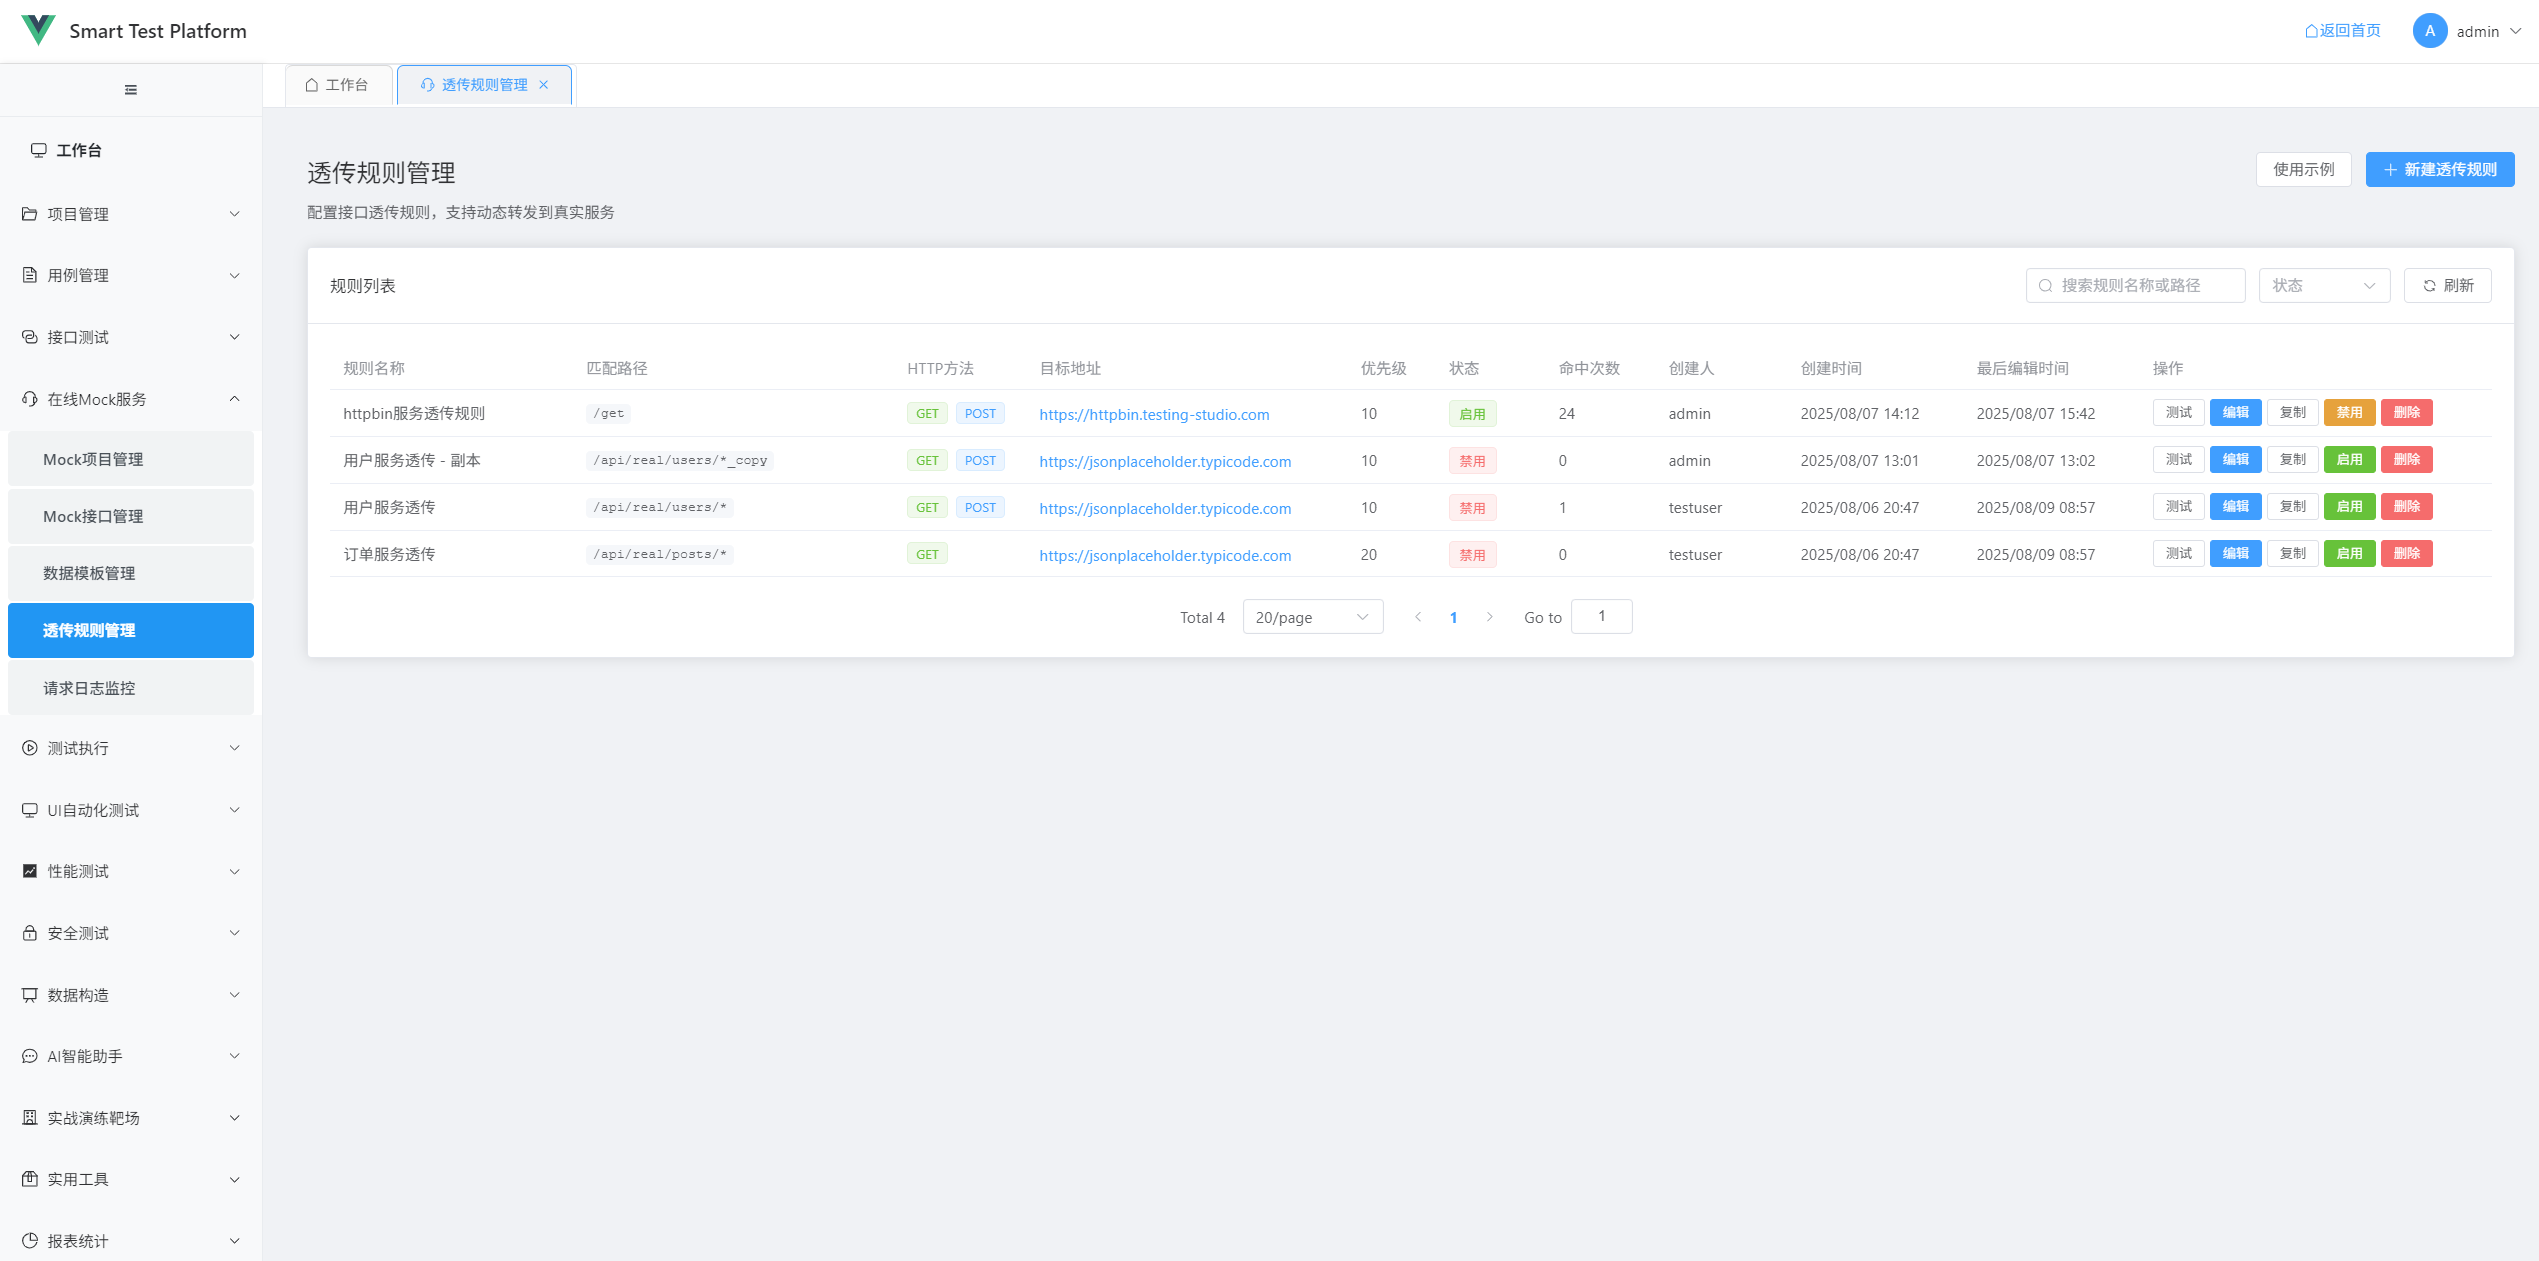Go to previous page arrow
Screen dimensions: 2539x1261
[x=1418, y=617]
